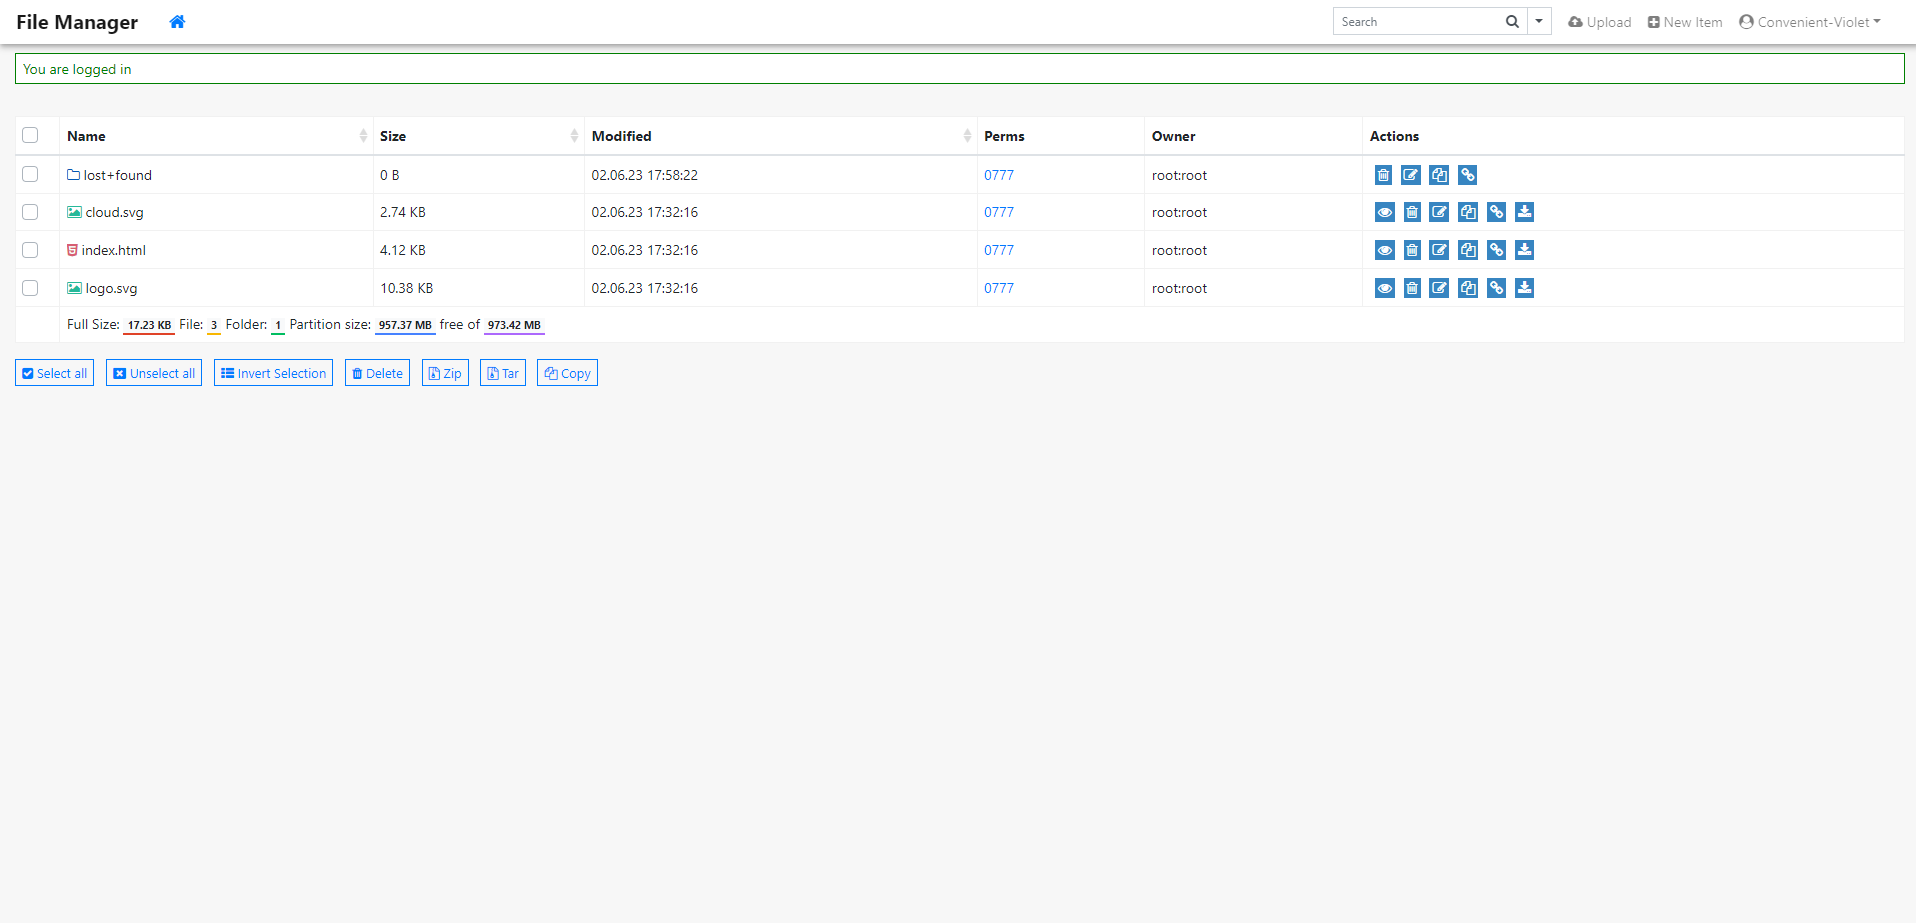1916x923 pixels.
Task: Compress selected files using Zip
Action: (x=444, y=372)
